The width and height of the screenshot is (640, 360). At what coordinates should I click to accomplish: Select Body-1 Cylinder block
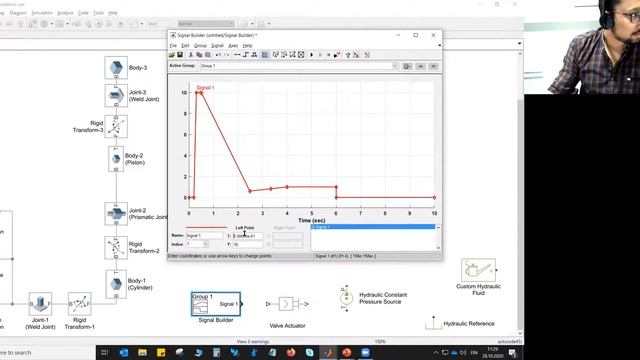click(116, 284)
